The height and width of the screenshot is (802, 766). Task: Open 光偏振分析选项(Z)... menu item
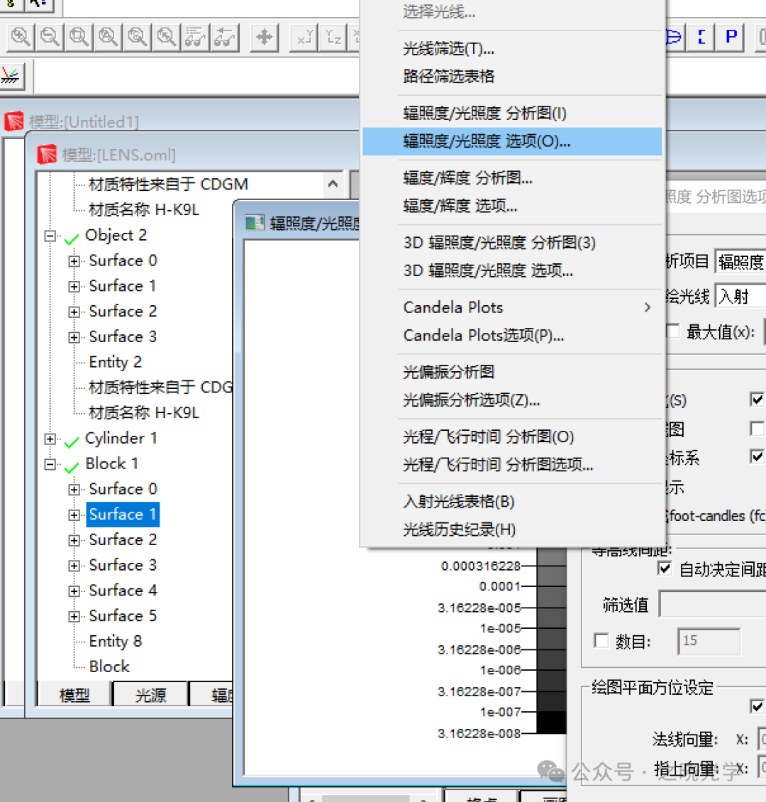(x=512, y=400)
